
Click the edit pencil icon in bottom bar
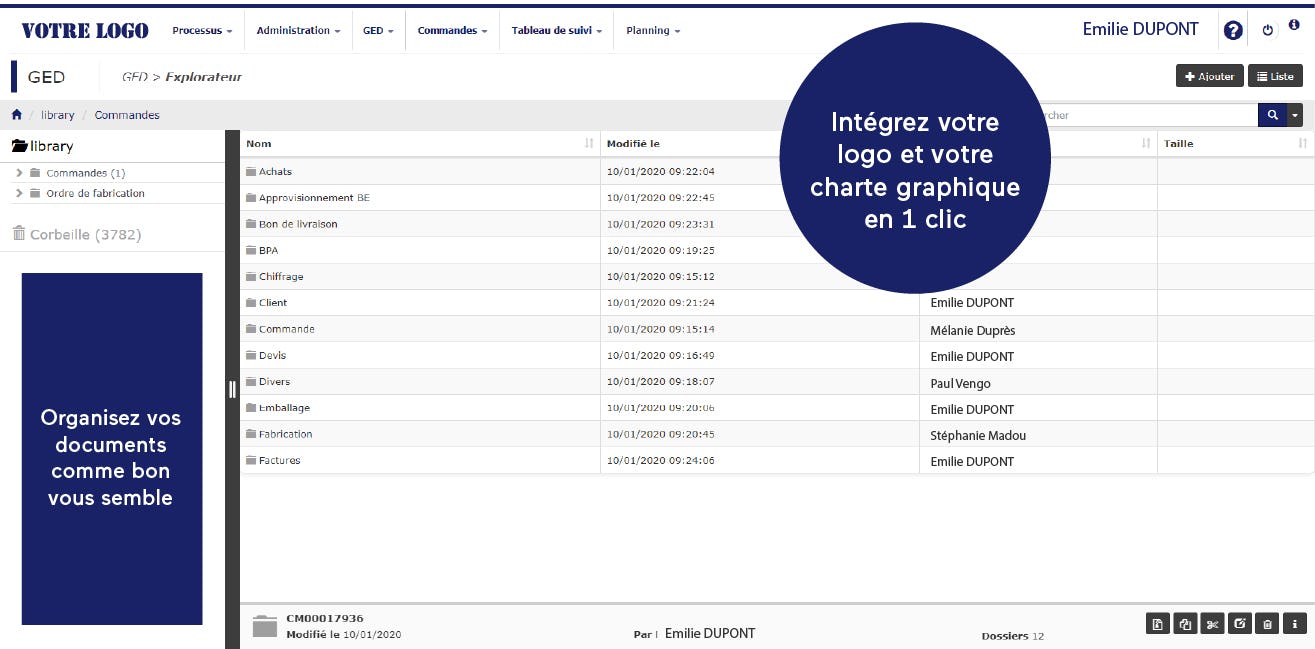click(x=1240, y=624)
